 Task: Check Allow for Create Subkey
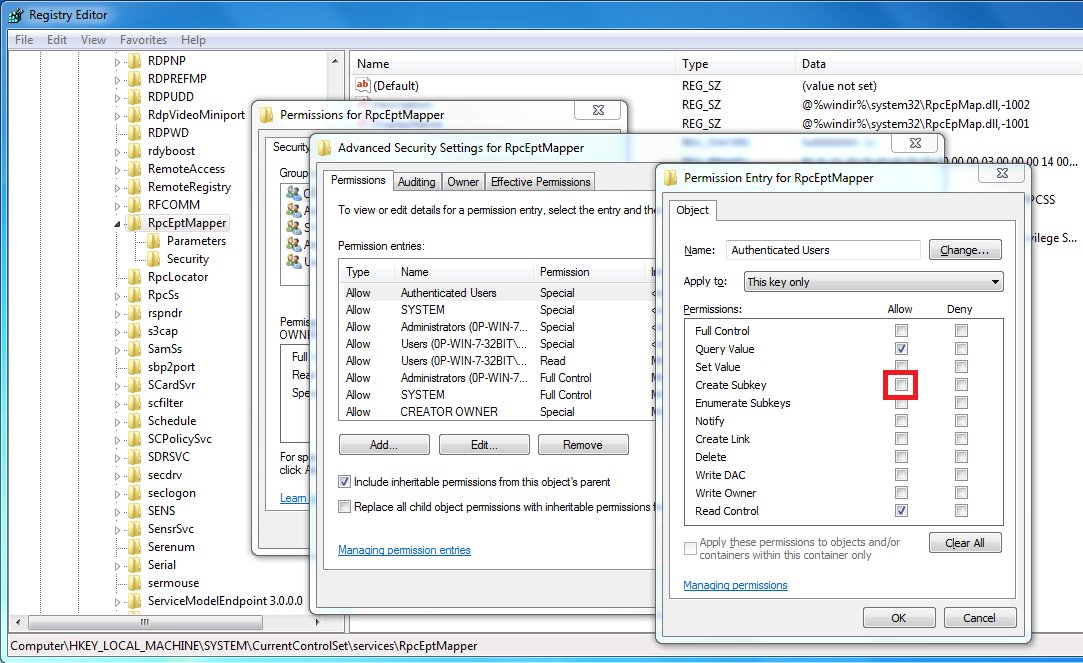(901, 385)
